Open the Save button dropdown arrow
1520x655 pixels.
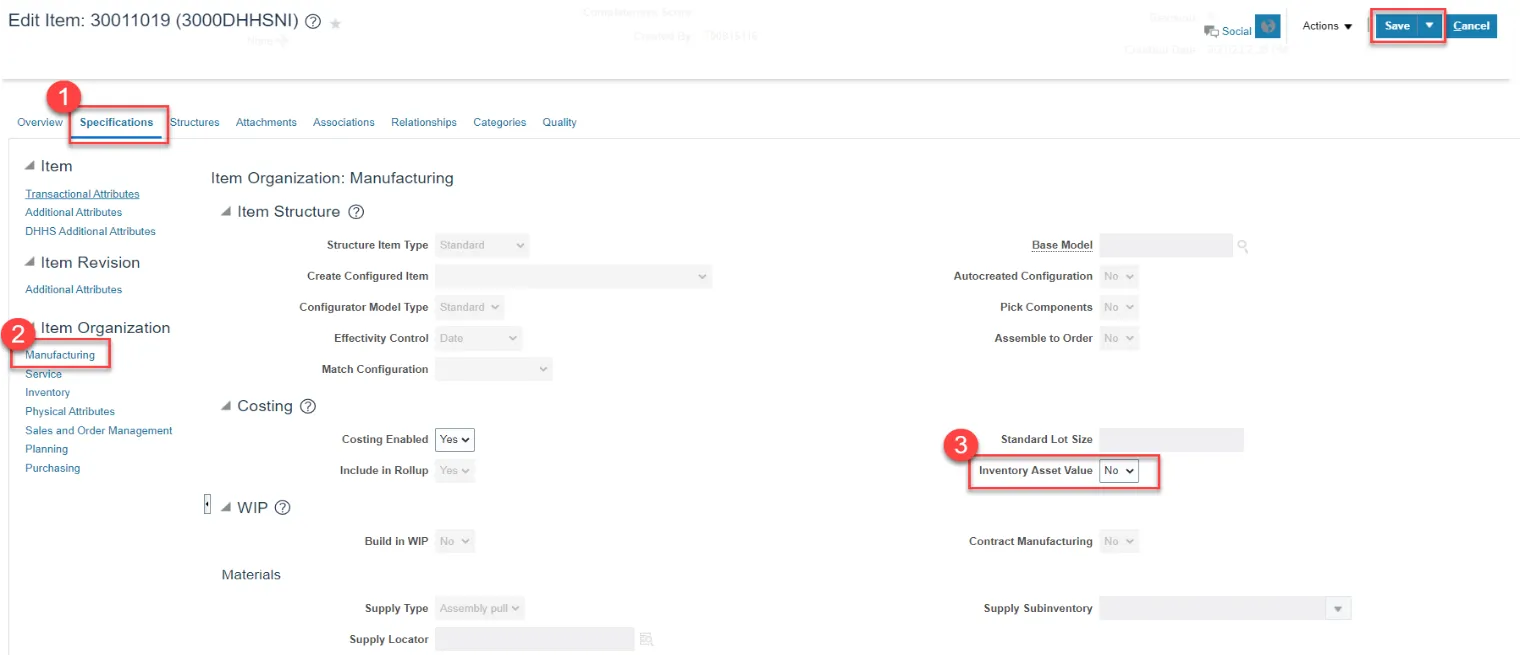1429,26
